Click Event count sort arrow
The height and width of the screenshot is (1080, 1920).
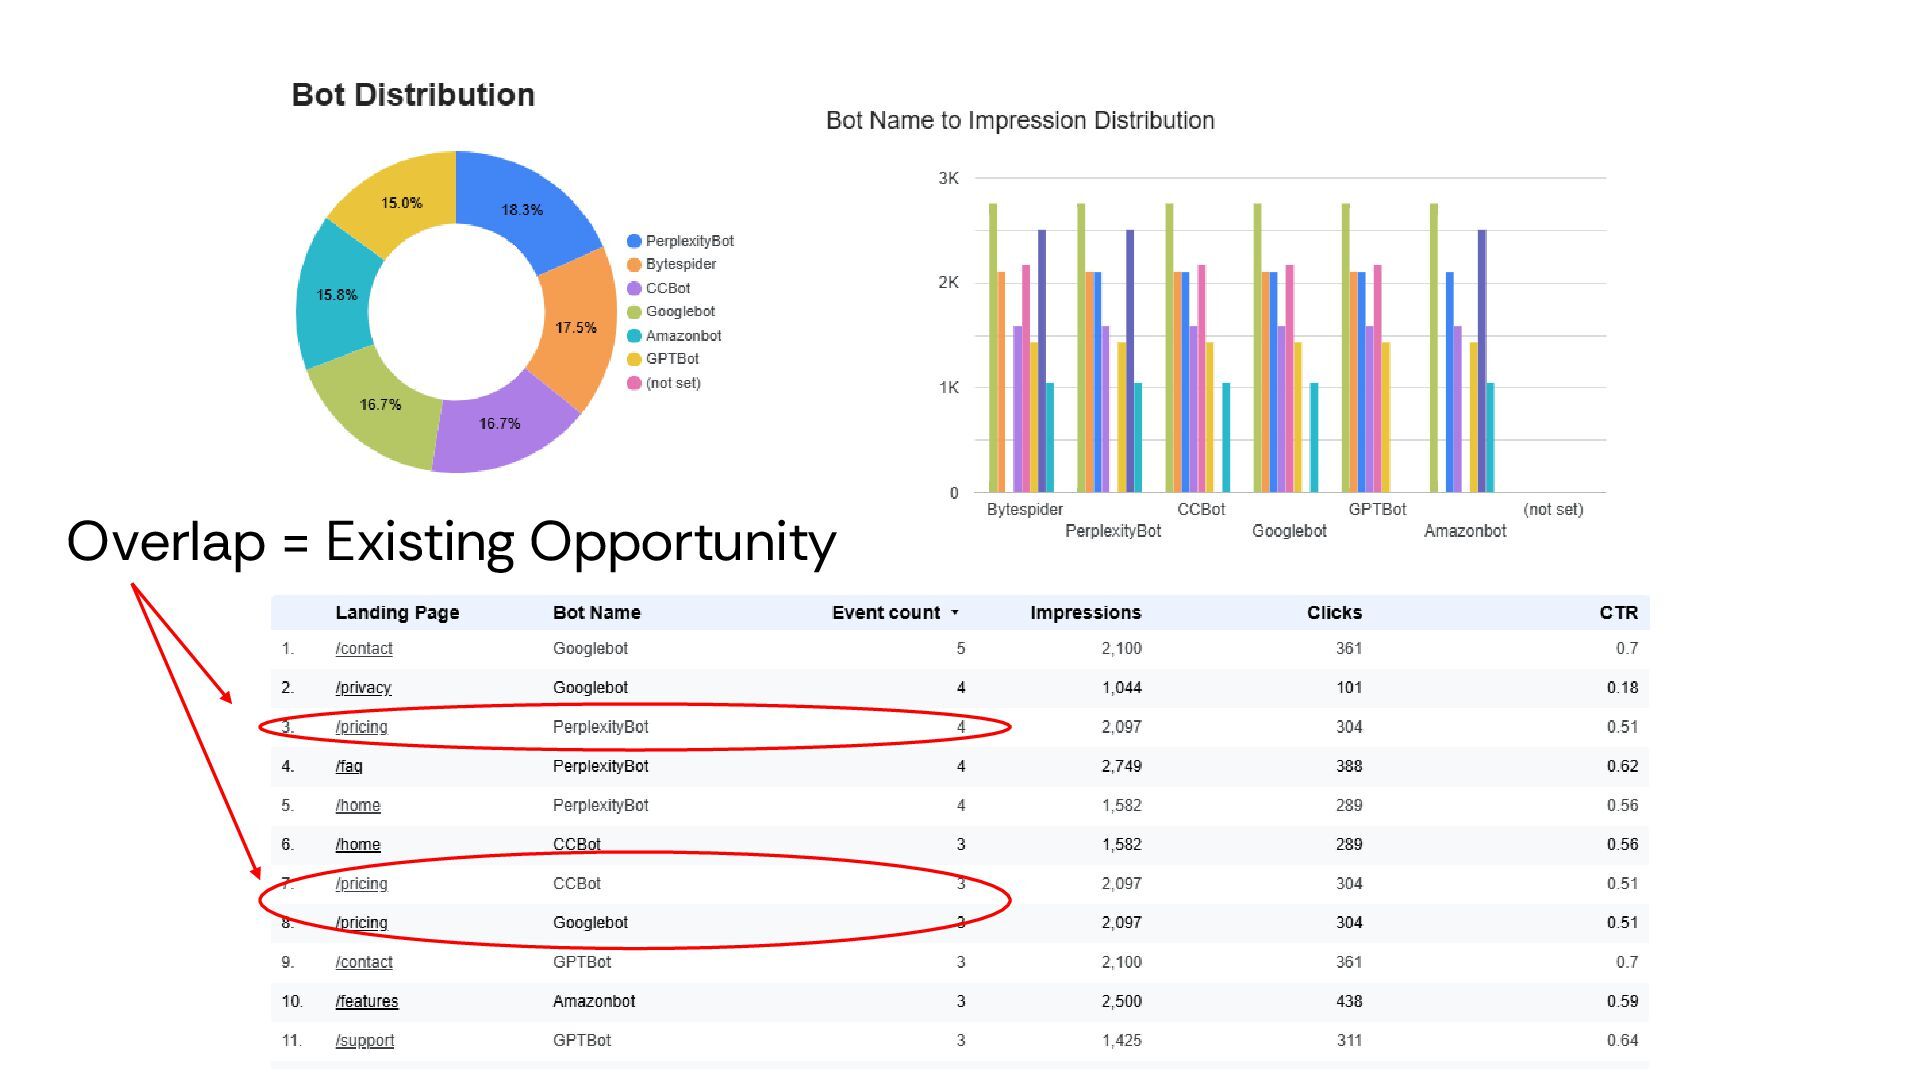coord(955,612)
